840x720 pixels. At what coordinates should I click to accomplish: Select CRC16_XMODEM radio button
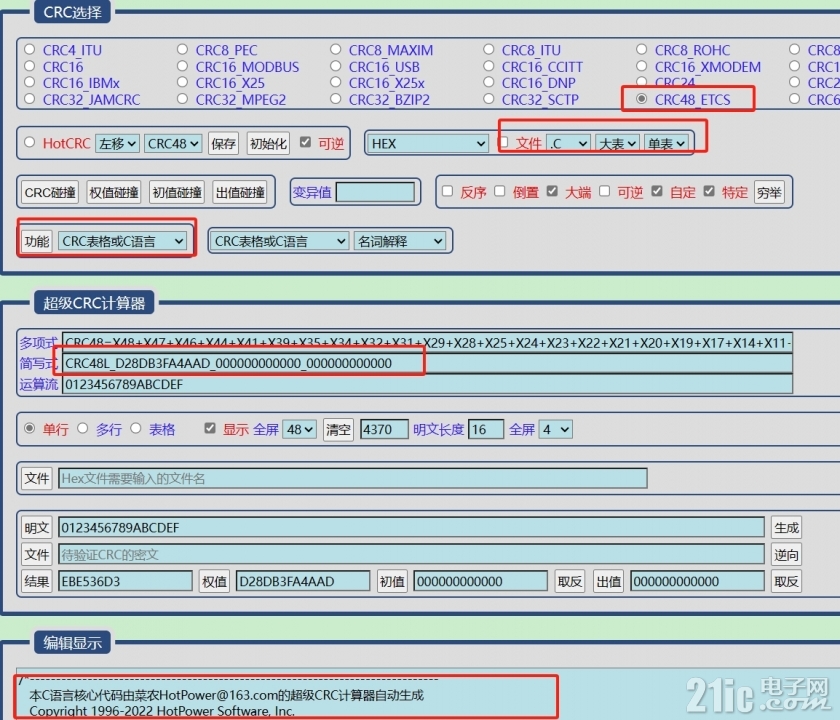tap(641, 66)
